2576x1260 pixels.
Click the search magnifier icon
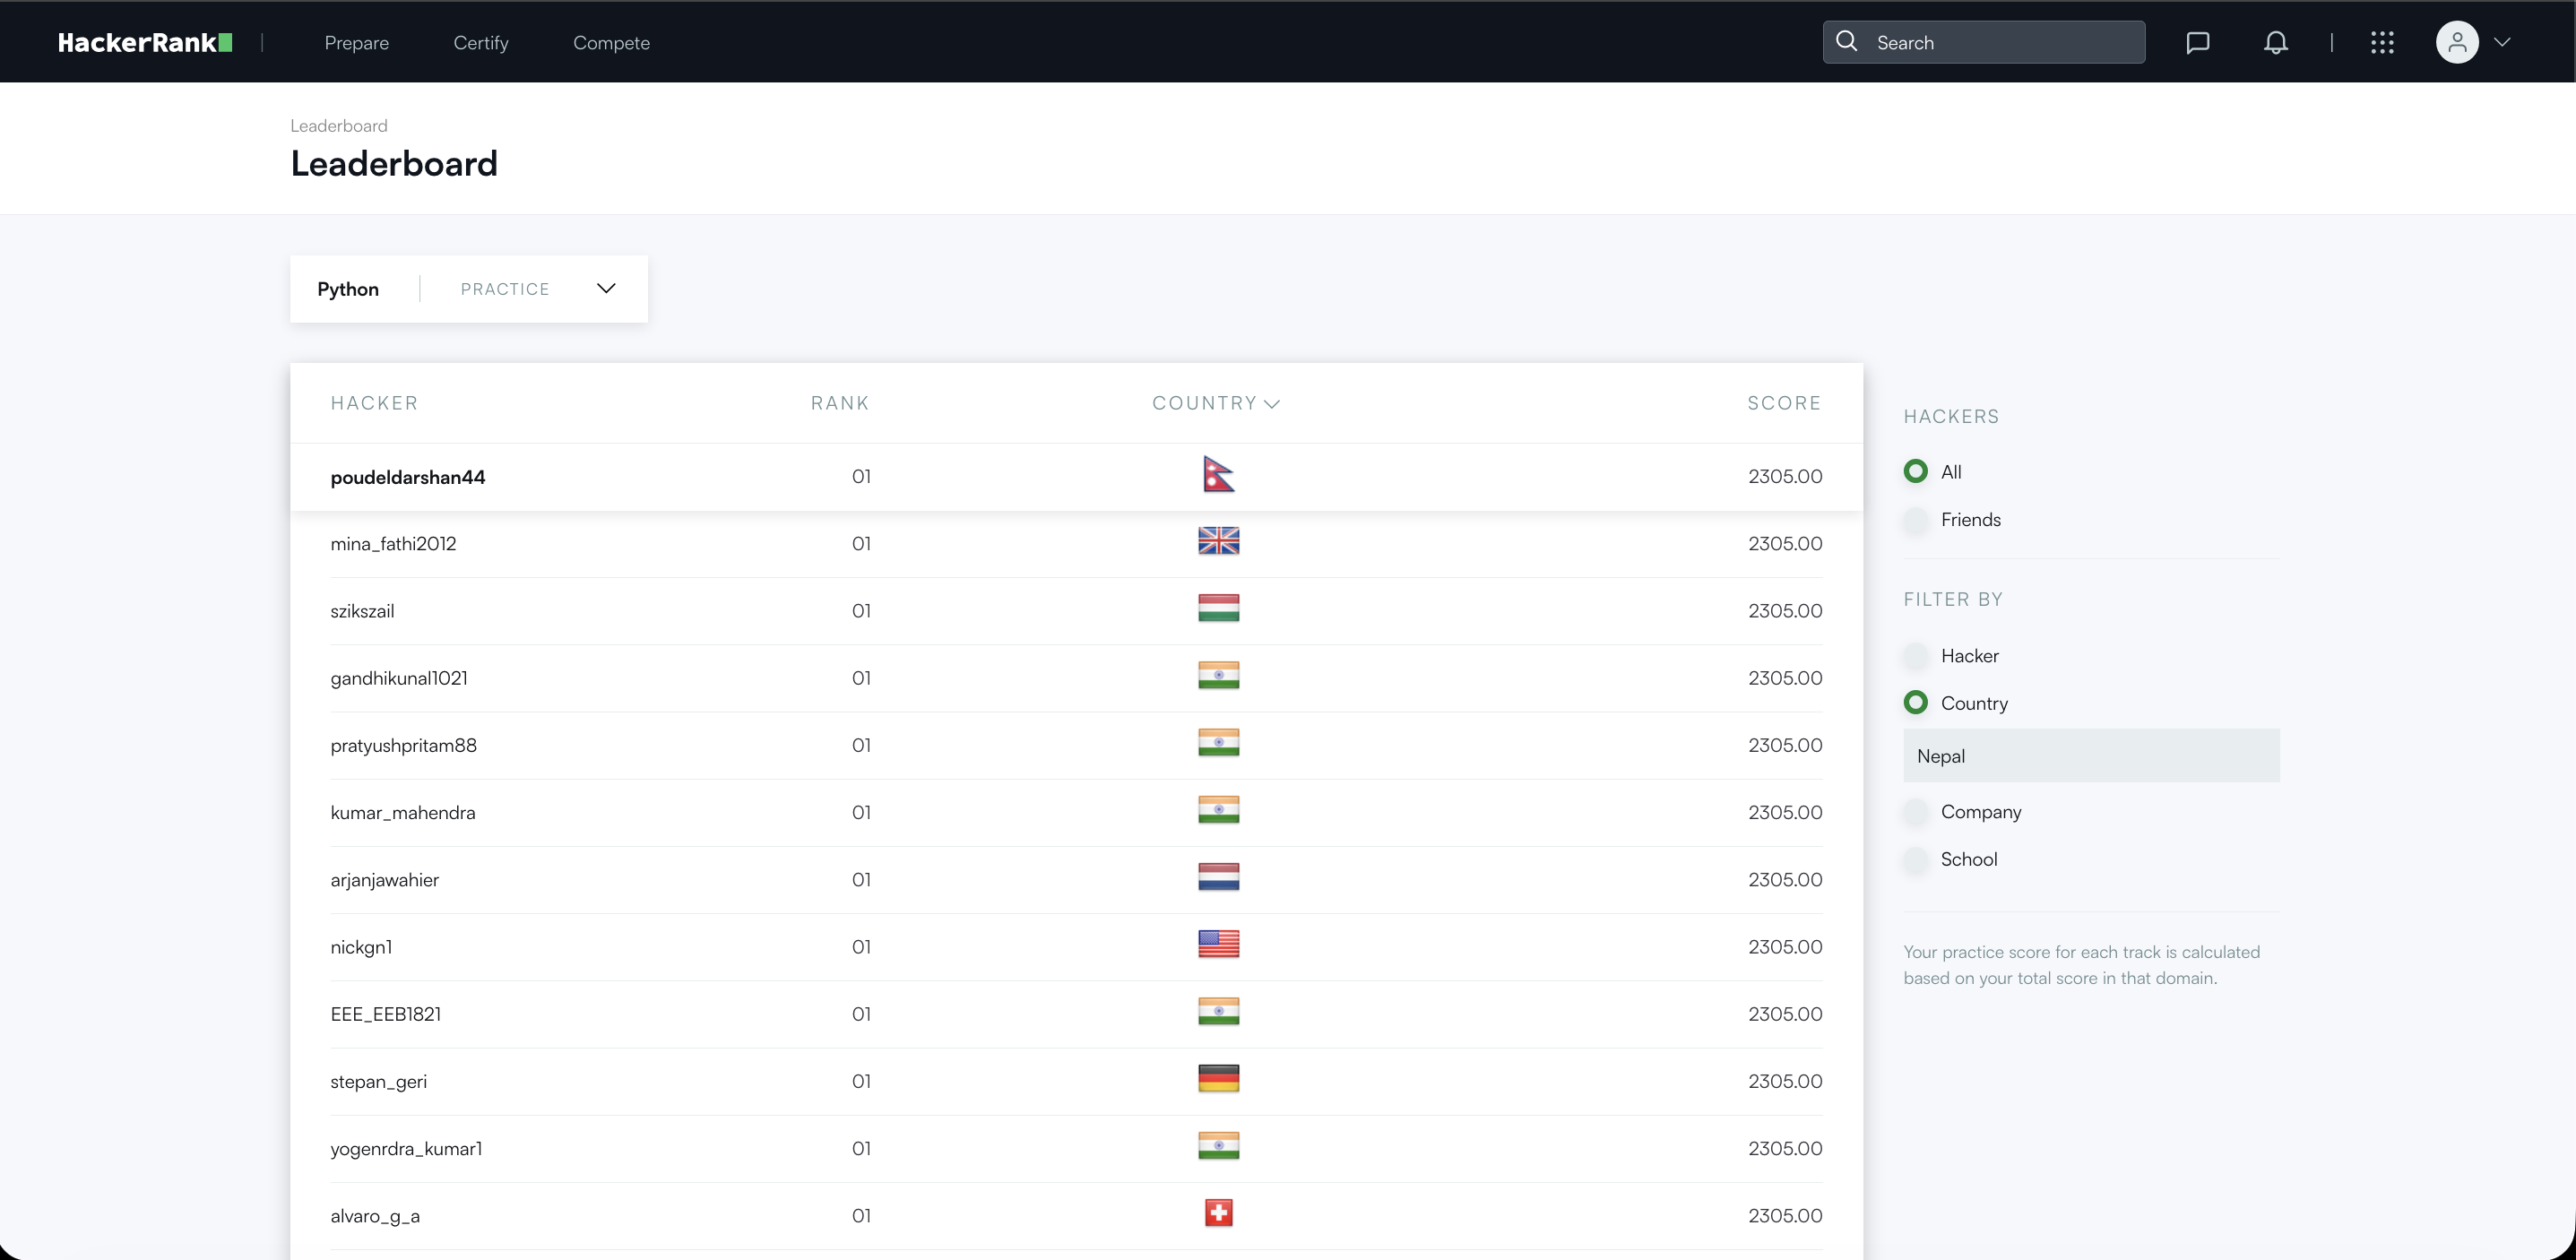[x=1847, y=41]
